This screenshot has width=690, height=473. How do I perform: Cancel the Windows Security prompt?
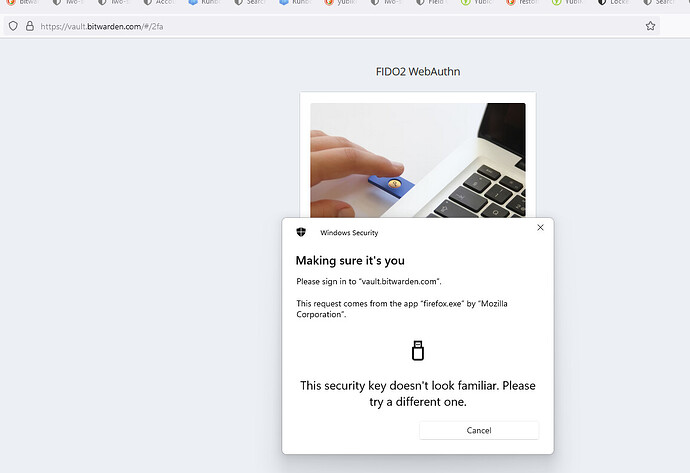[479, 430]
